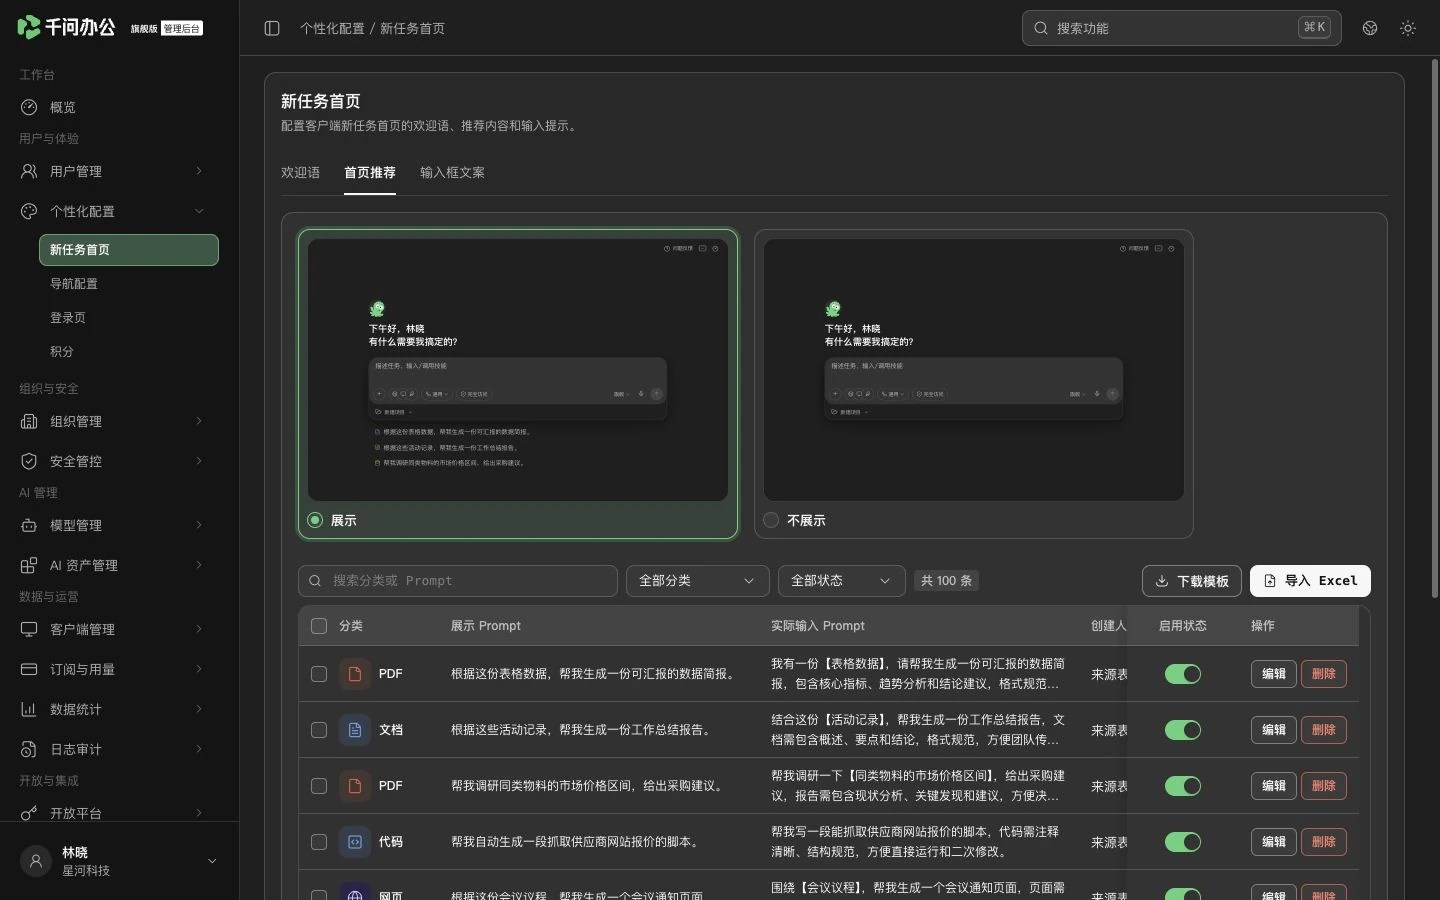The image size is (1440, 900).
Task: Click the theme palette icon in header
Action: 1370,28
